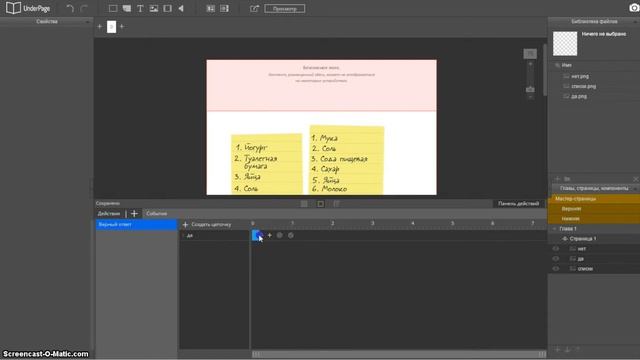The width and height of the screenshot is (640, 360).
Task: Click the Панель действий button
Action: [x=518, y=204]
